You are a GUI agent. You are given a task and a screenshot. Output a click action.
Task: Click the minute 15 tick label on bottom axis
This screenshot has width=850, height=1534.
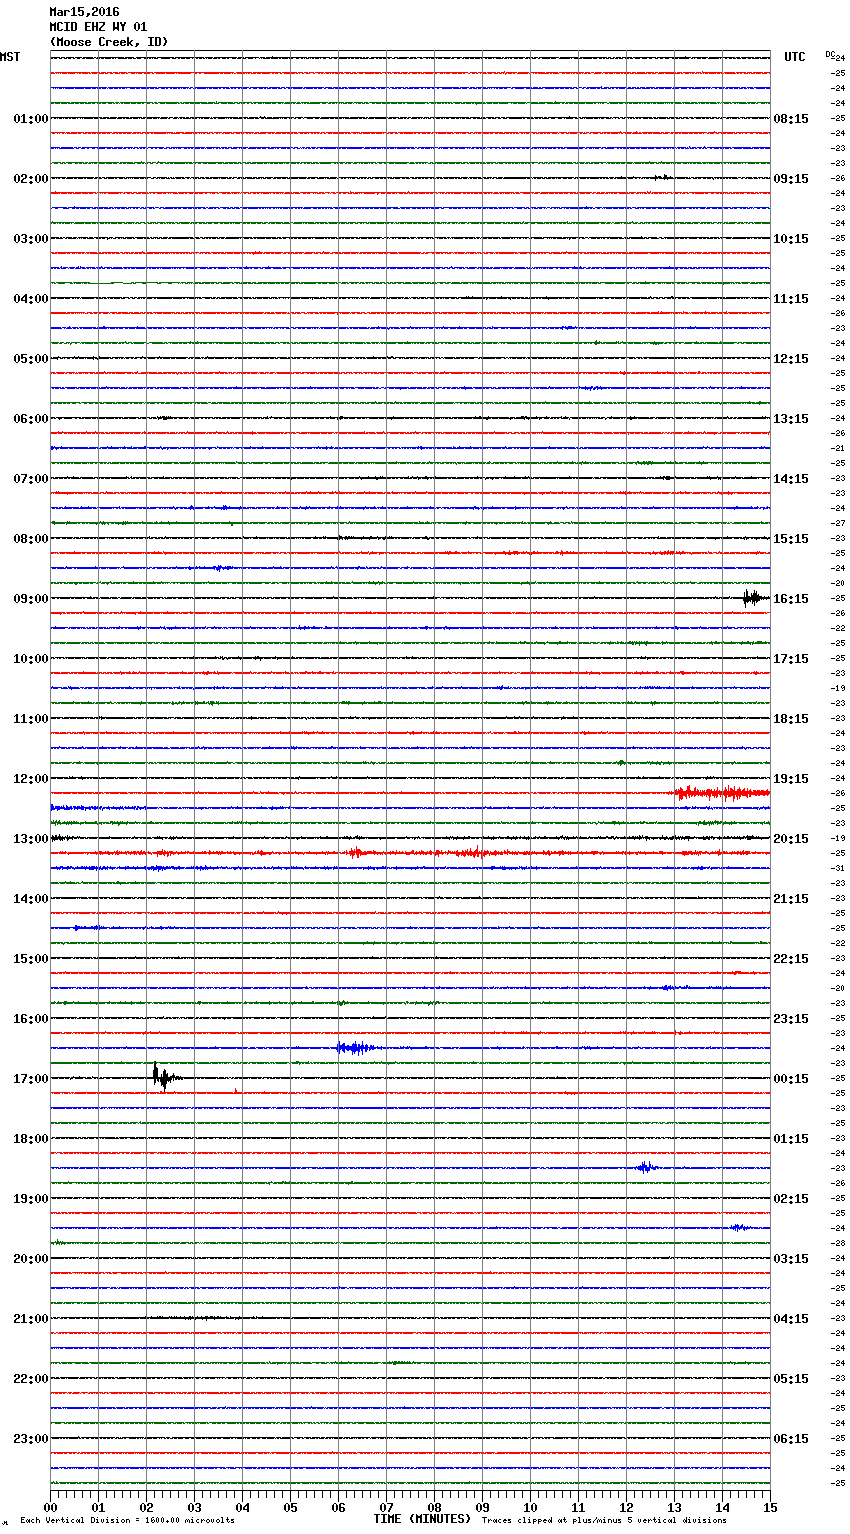pos(770,1507)
